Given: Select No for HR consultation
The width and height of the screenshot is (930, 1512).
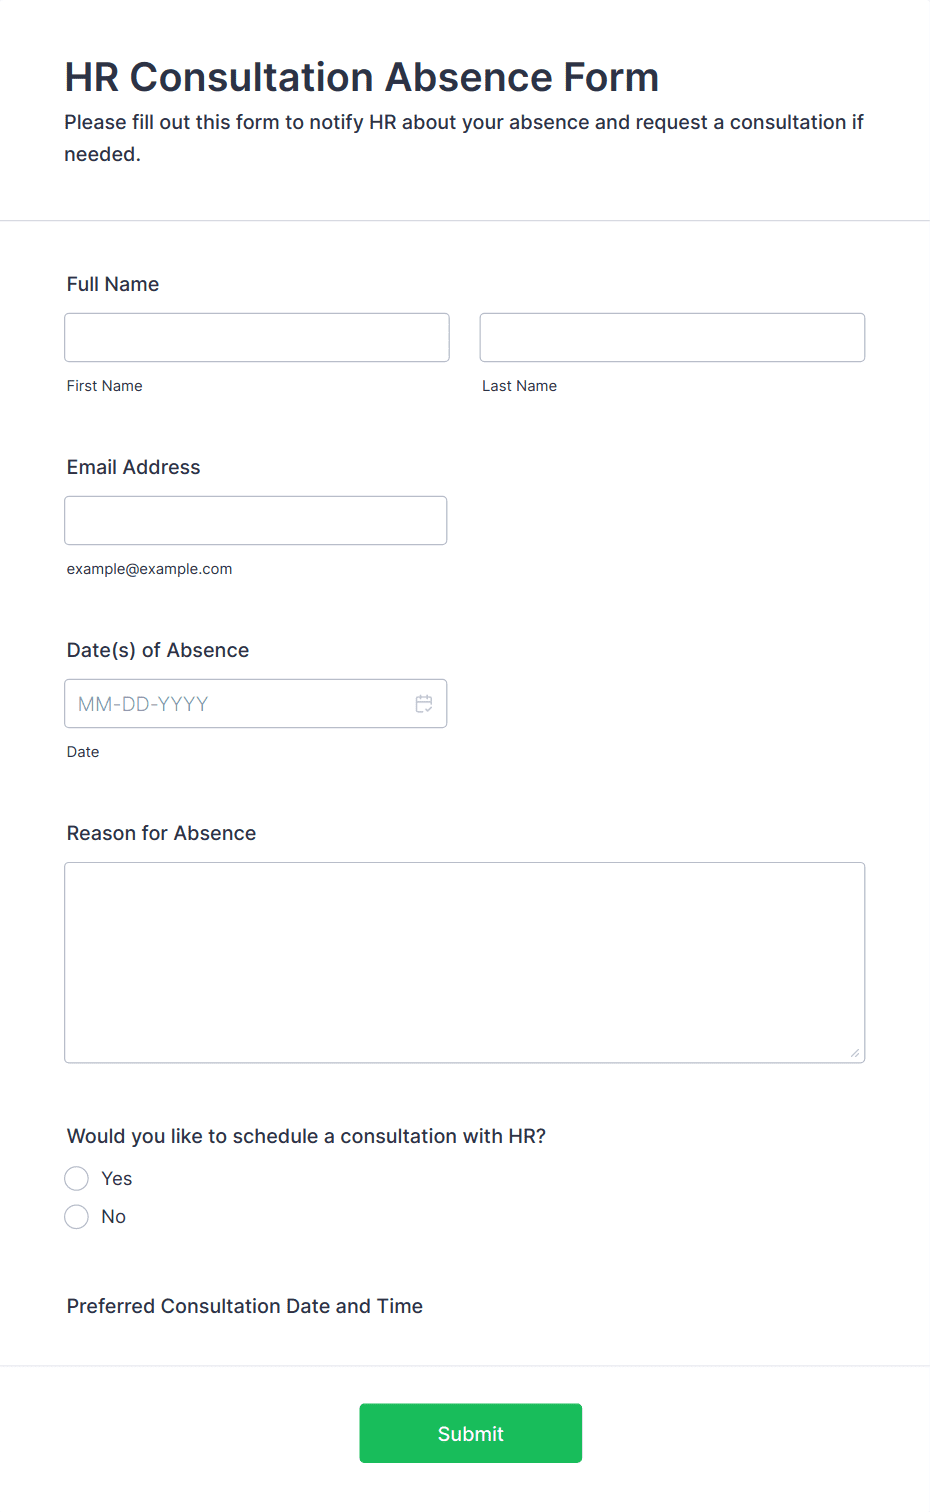Looking at the screenshot, I should click(x=76, y=1217).
